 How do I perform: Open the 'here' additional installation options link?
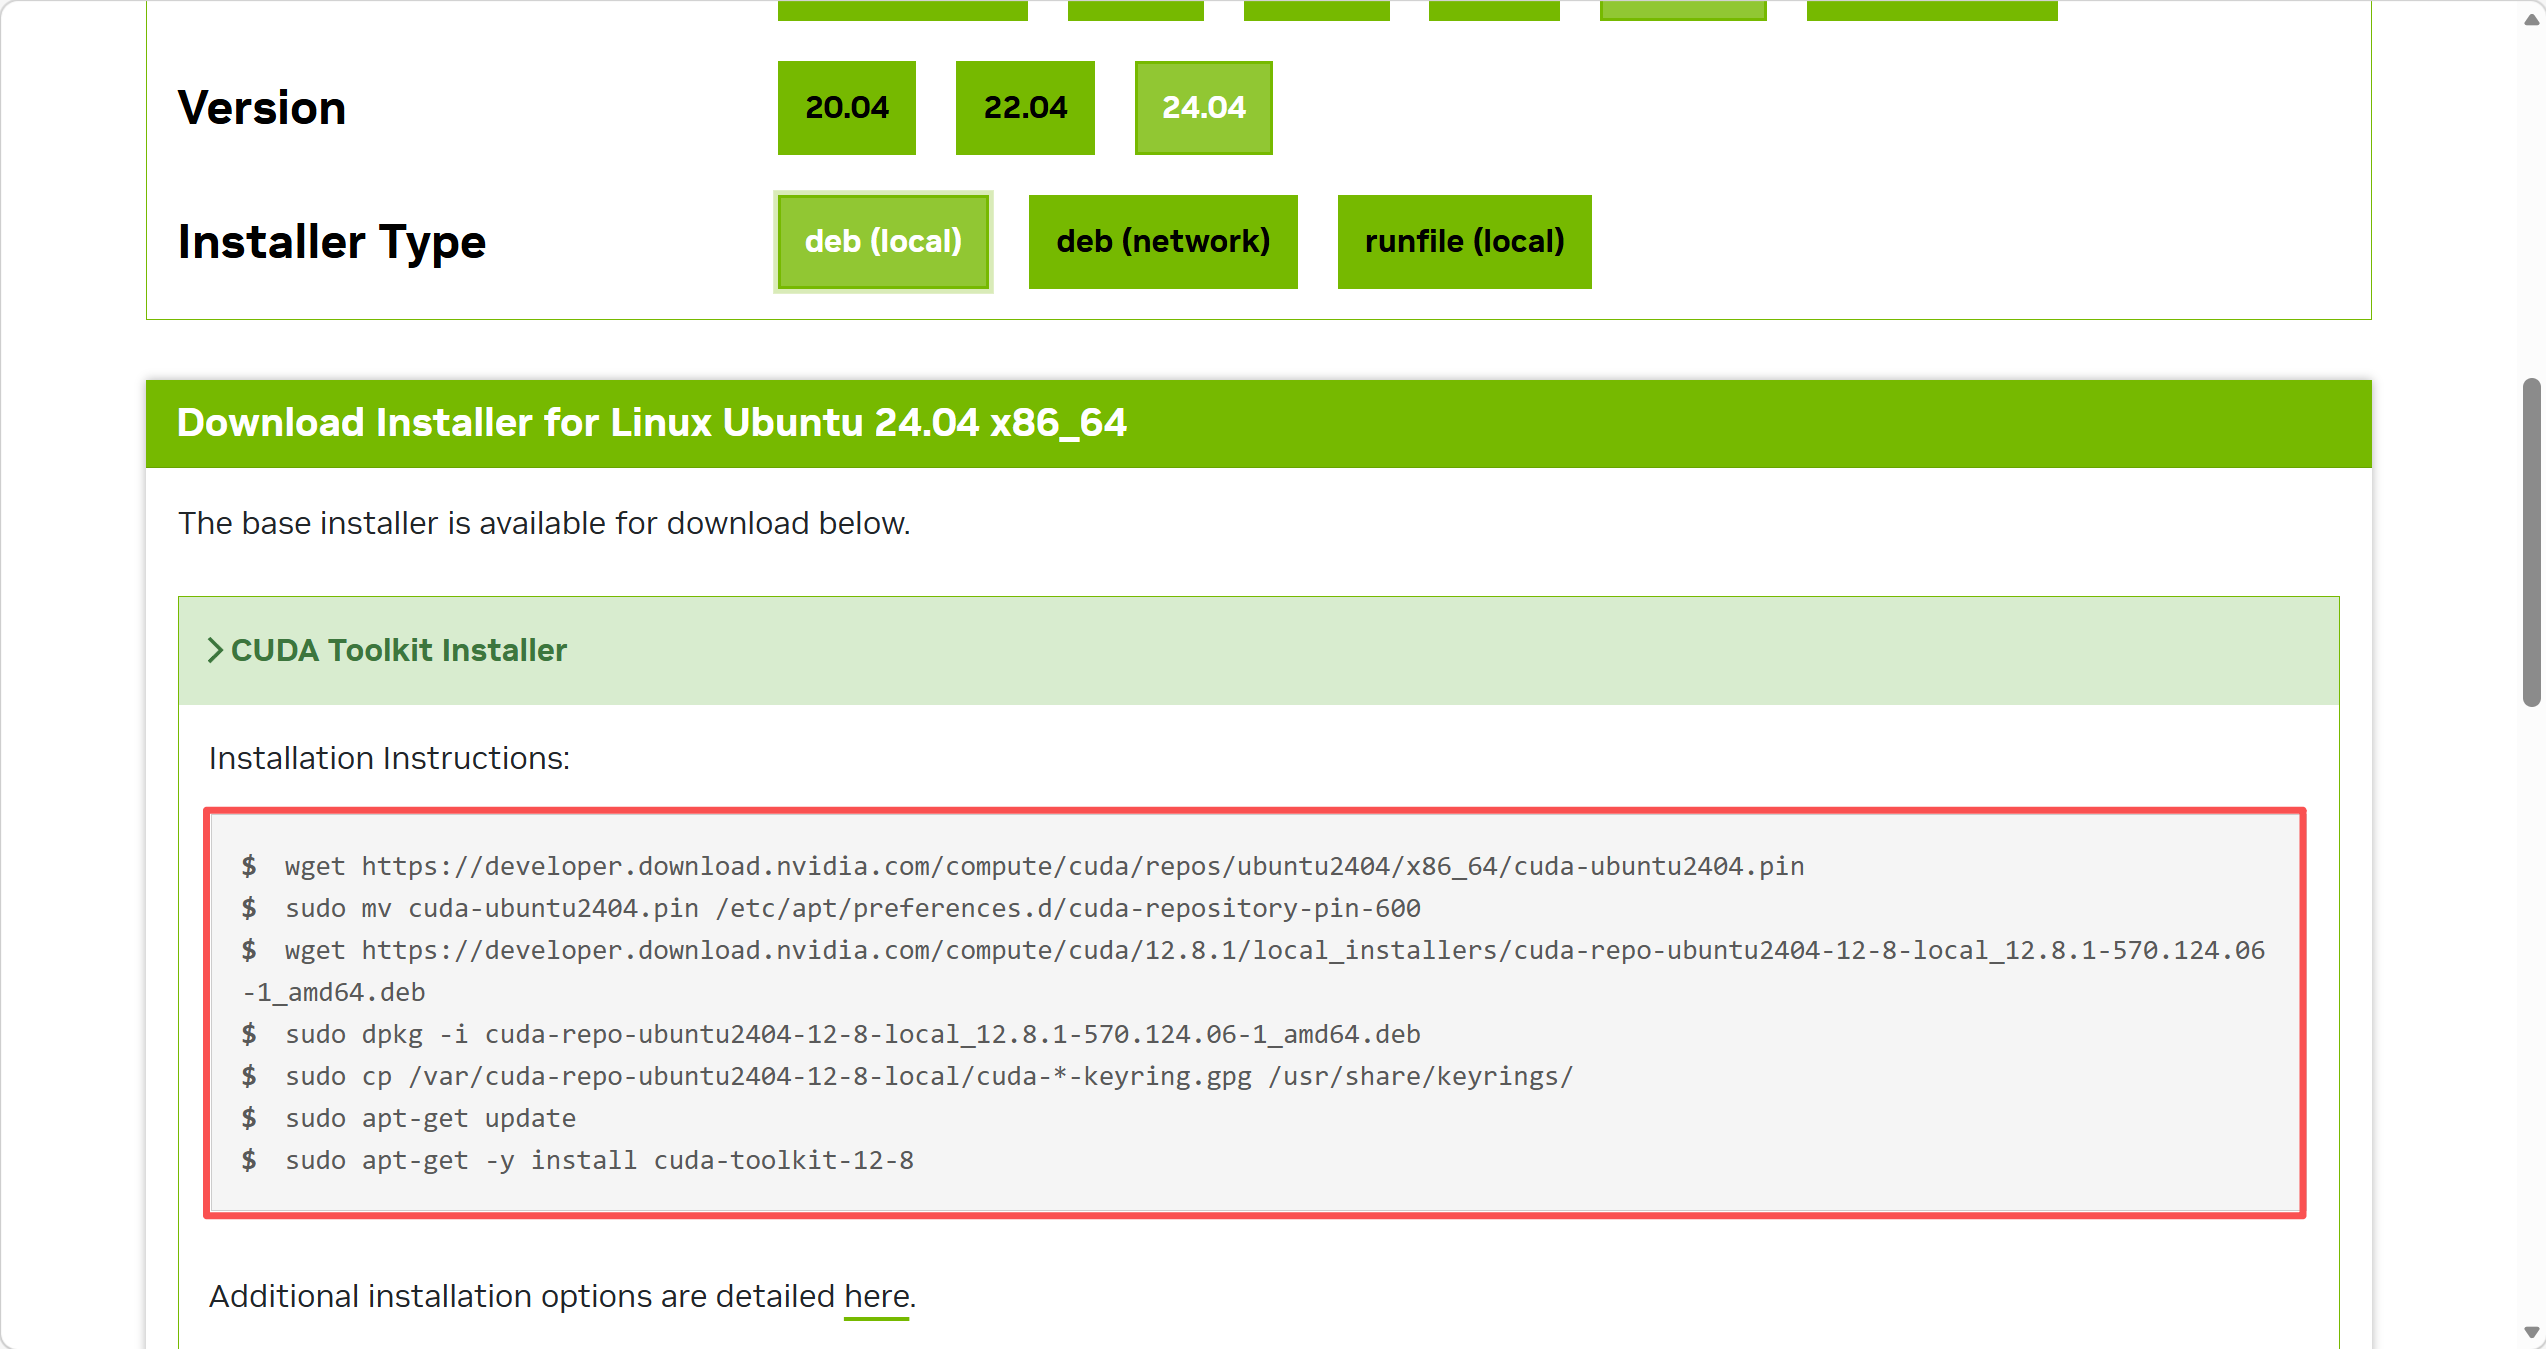876,1297
